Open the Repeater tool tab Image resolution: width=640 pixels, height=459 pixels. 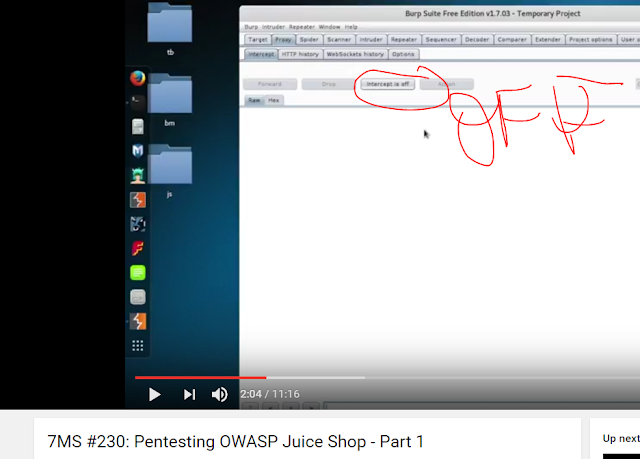(404, 40)
